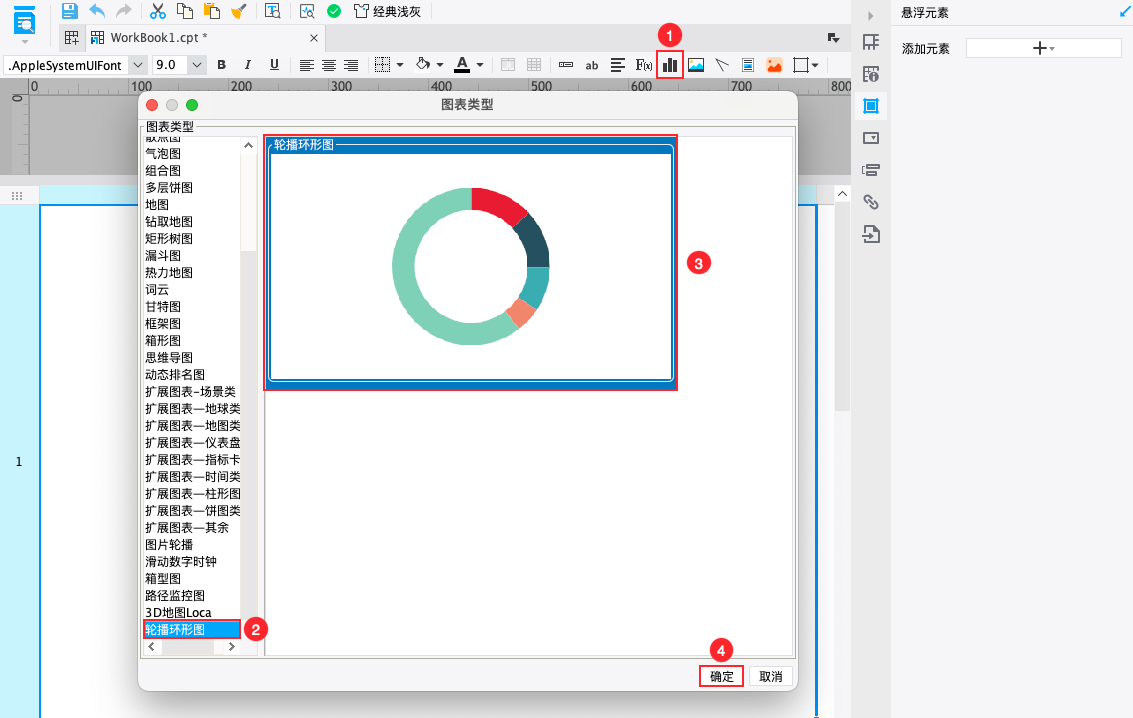Select 词云 in chart type list
This screenshot has height=718, width=1133.
[x=157, y=290]
